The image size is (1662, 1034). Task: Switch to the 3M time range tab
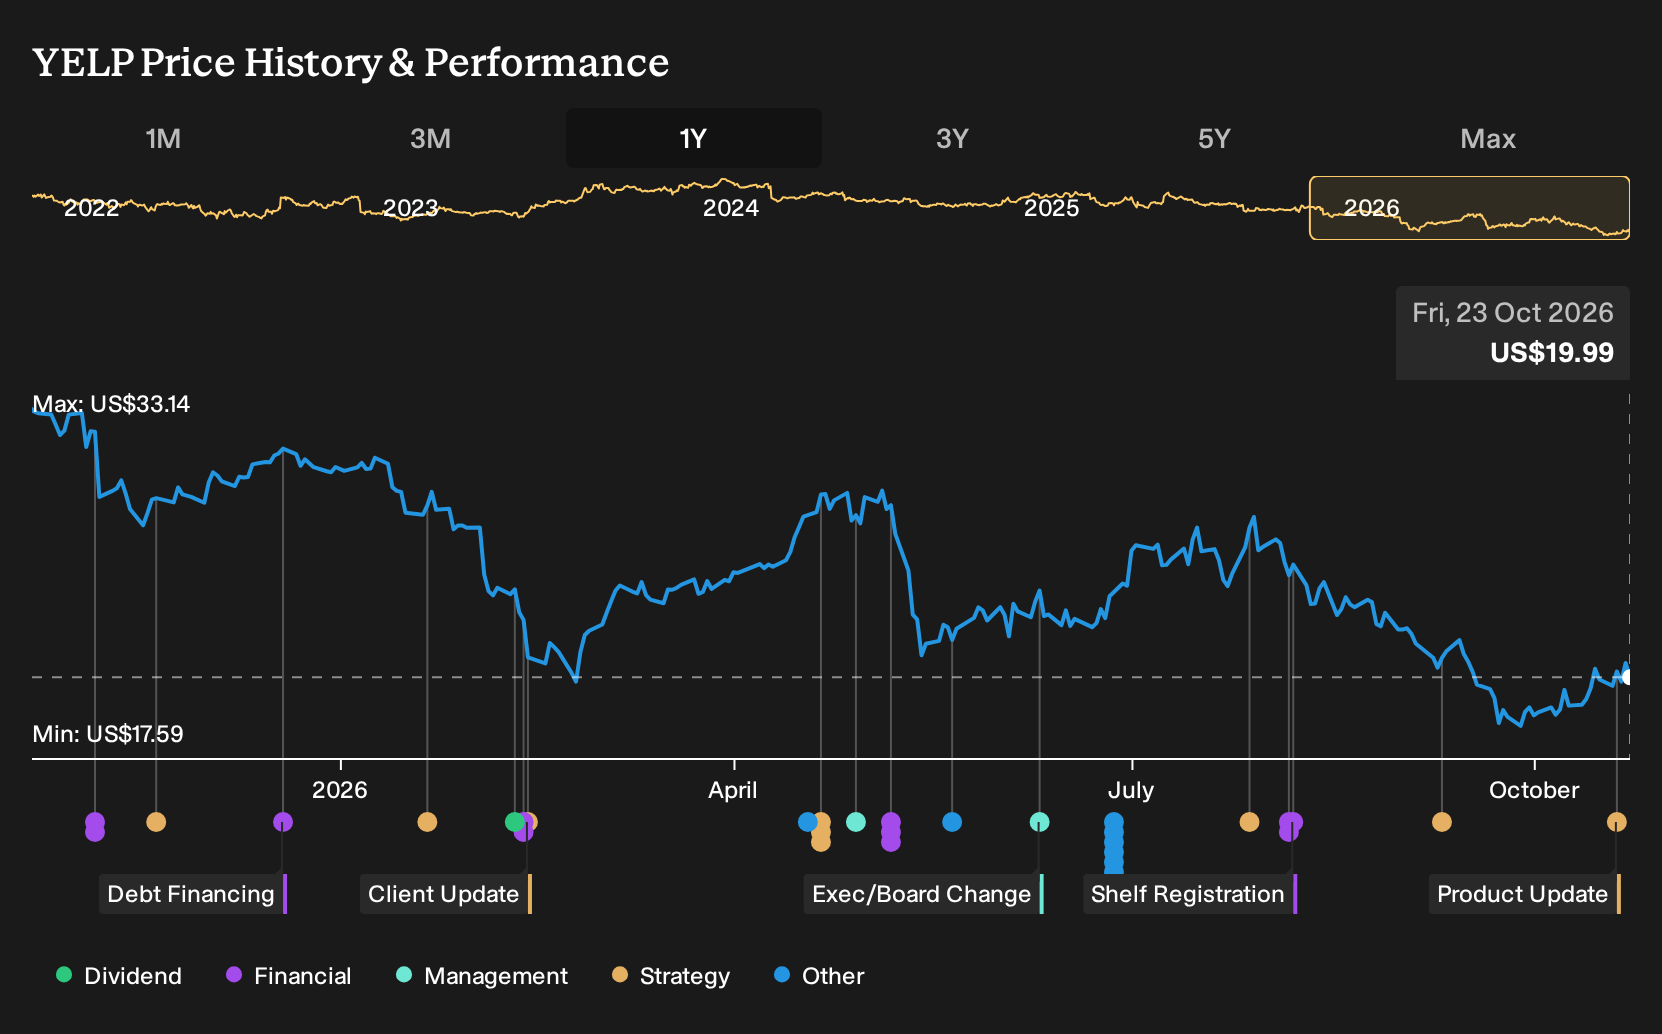430,139
